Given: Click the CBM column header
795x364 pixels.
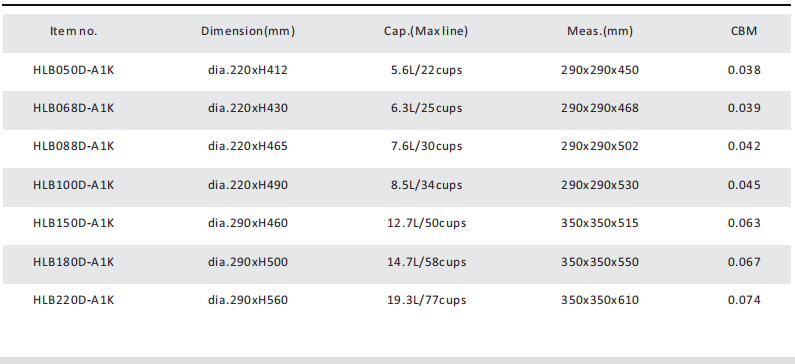Looking at the screenshot, I should (744, 31).
